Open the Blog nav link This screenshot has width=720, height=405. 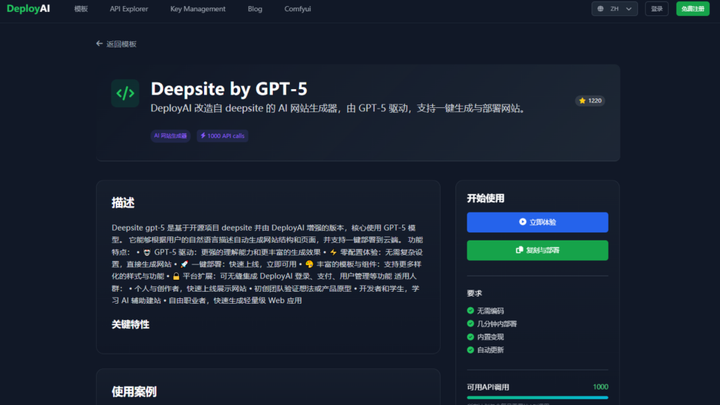click(255, 9)
